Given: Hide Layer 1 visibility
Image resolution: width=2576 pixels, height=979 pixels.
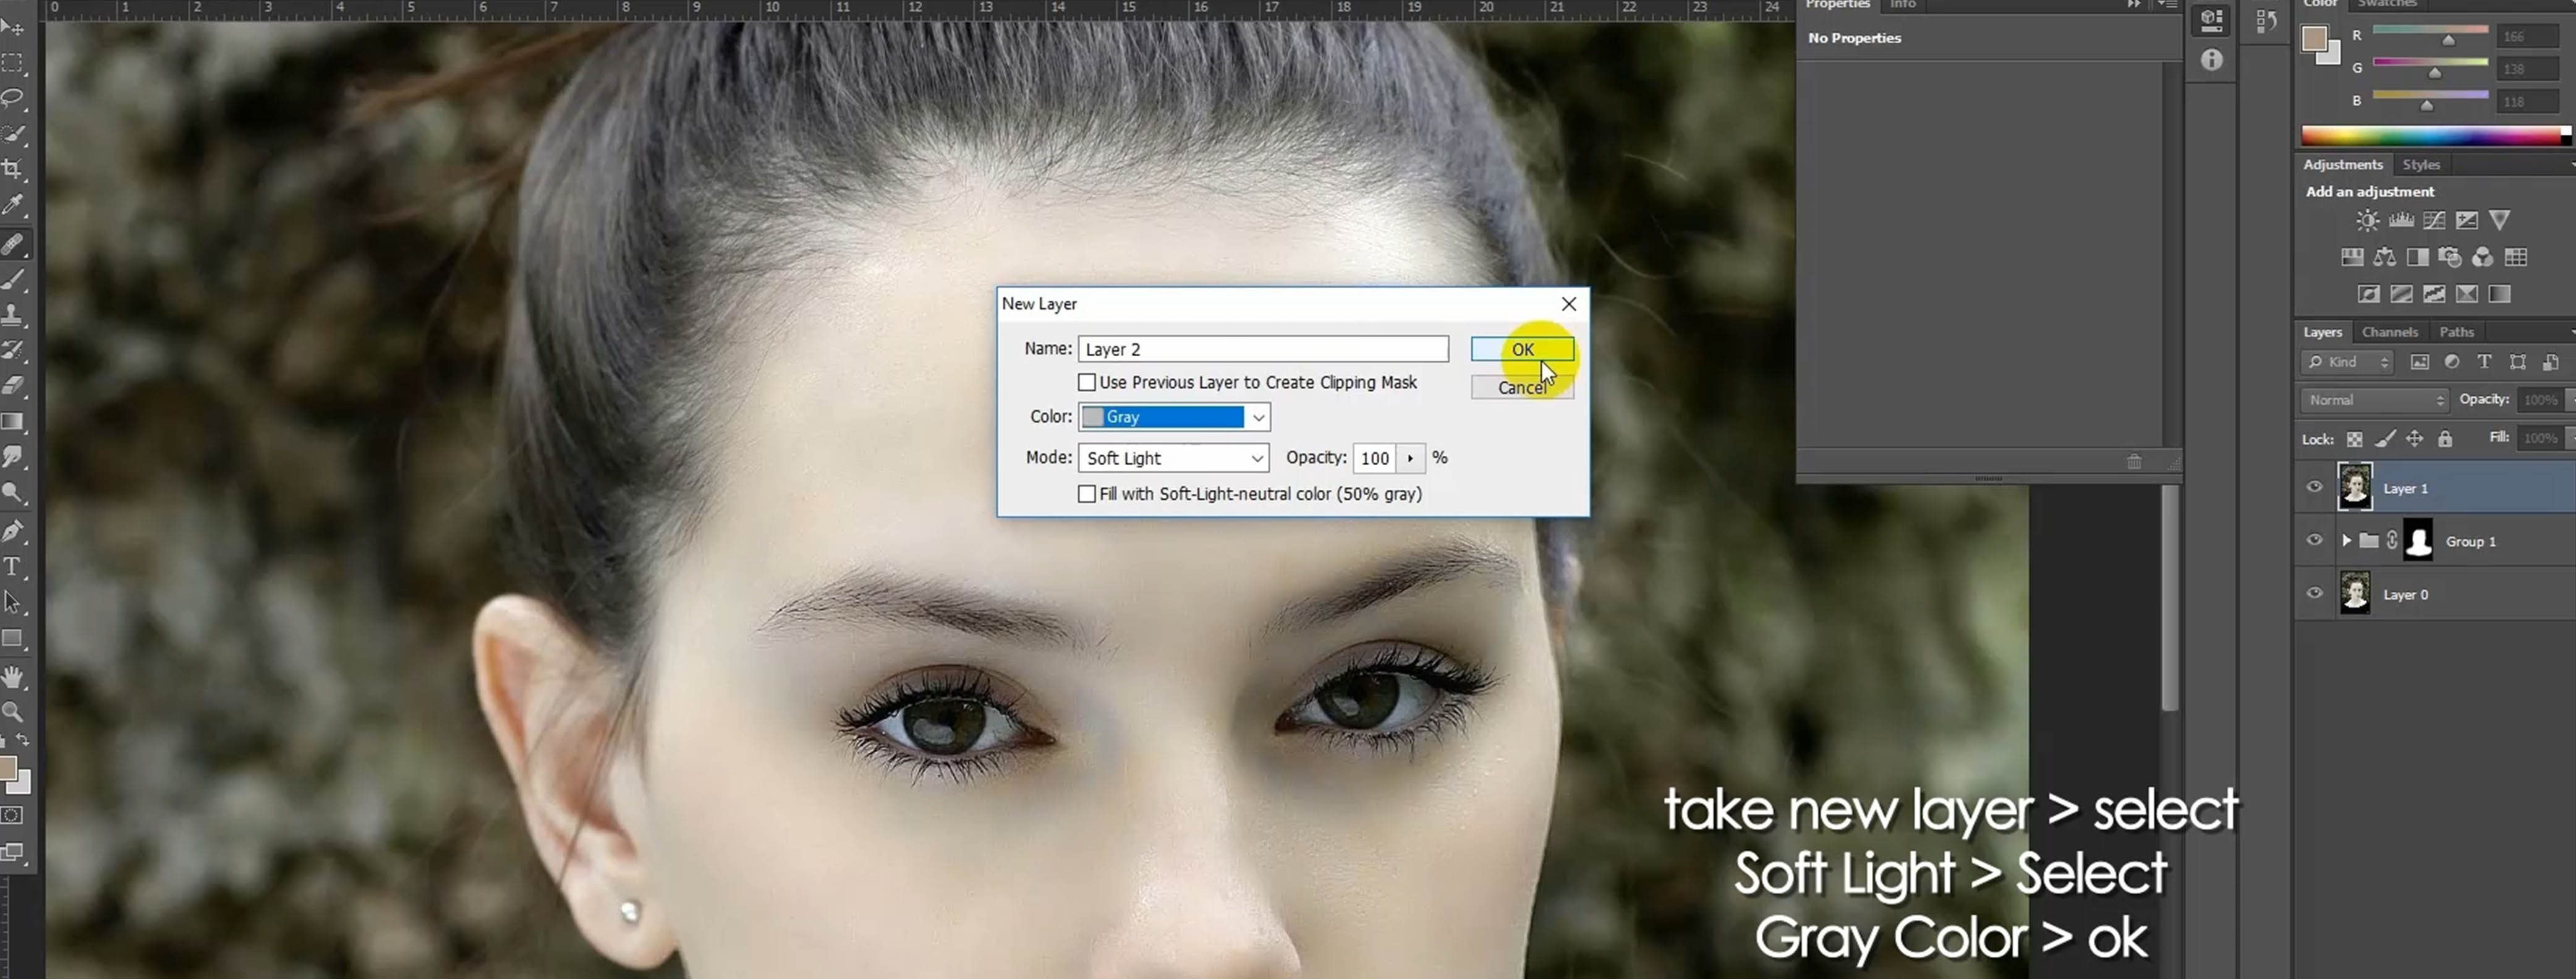Looking at the screenshot, I should tap(2314, 487).
